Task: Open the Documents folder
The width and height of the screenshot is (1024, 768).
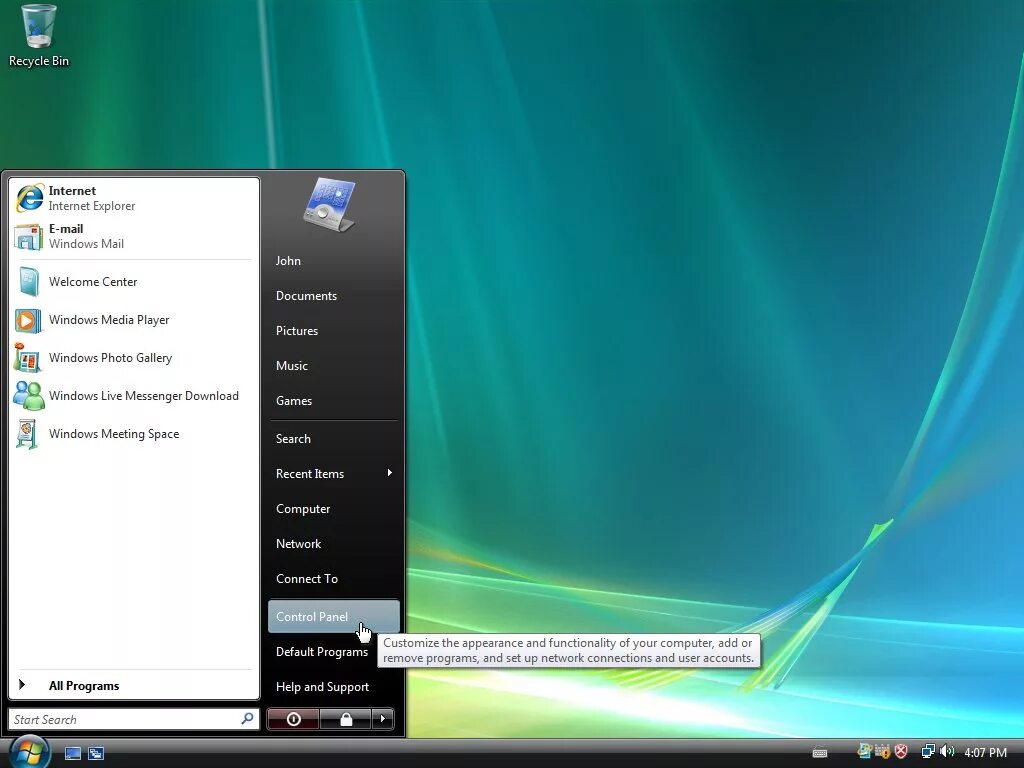Action: [x=333, y=296]
